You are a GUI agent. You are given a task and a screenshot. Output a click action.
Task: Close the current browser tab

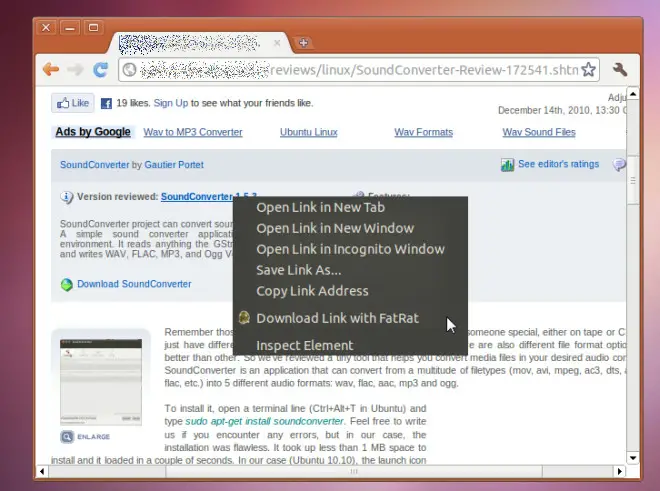pos(277,43)
